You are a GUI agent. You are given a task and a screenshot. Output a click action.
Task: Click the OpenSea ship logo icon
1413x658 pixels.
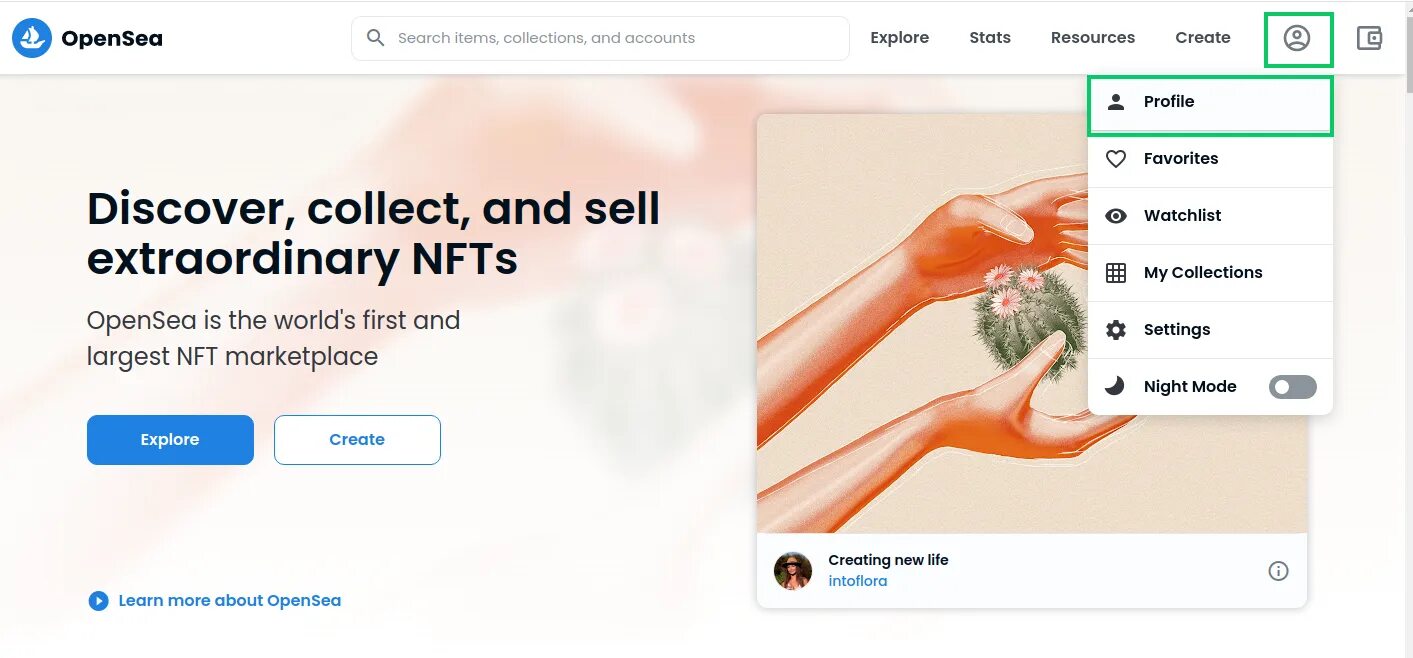(x=32, y=38)
